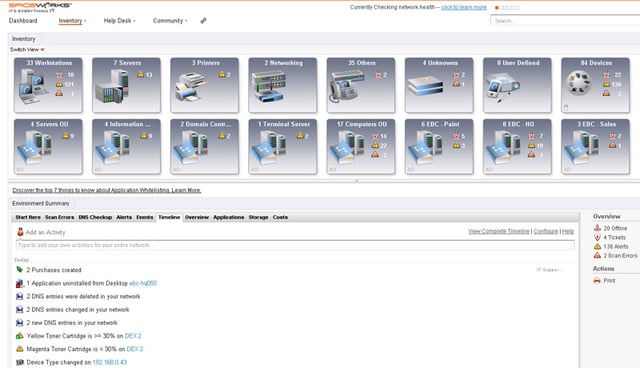Open the 6 EBC - Paint tile
The width and height of the screenshot is (640, 368).
click(439, 146)
